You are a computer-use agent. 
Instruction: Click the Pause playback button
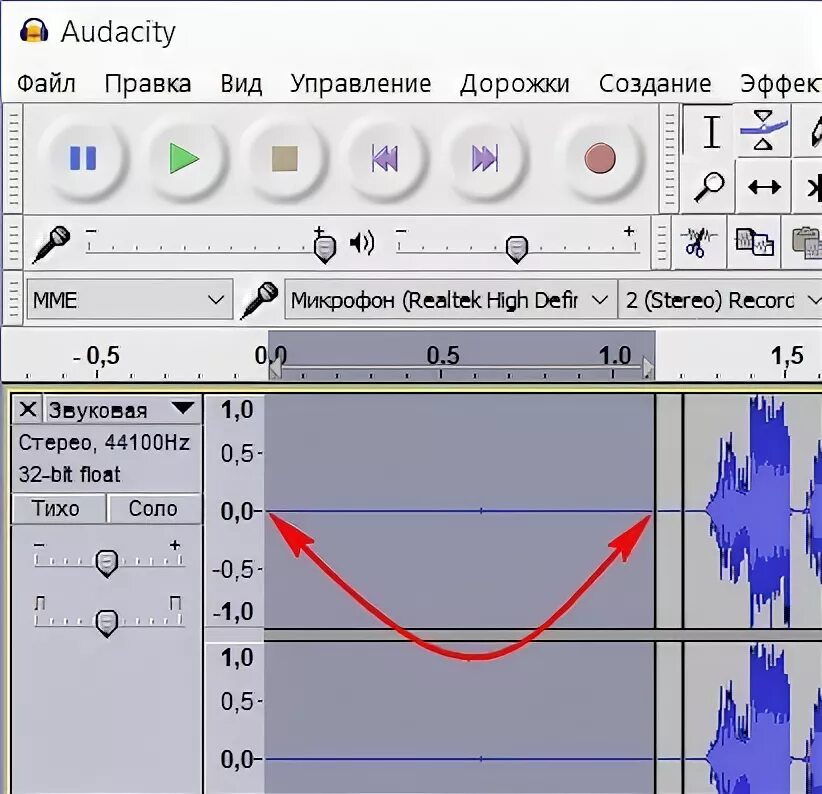pos(83,158)
